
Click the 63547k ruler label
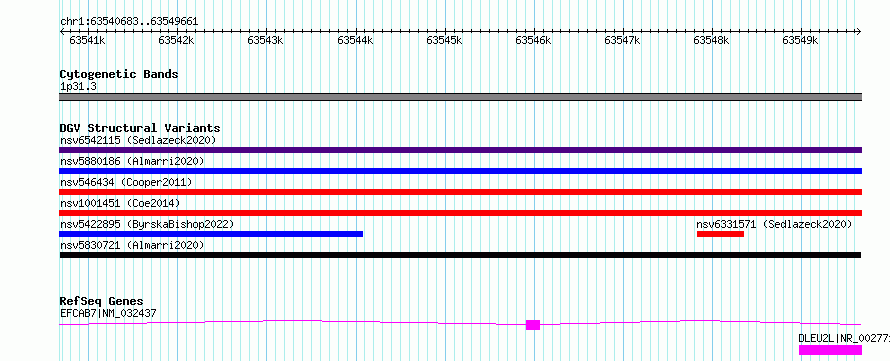click(622, 40)
